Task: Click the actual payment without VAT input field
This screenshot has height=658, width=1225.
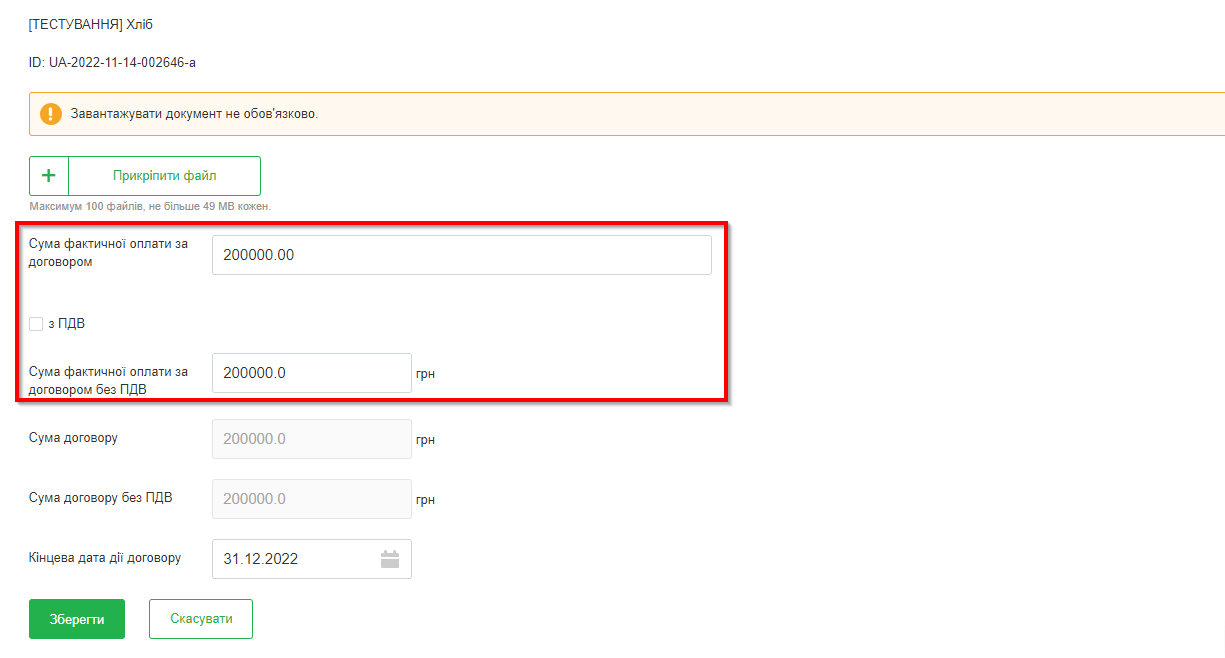Action: pos(311,373)
